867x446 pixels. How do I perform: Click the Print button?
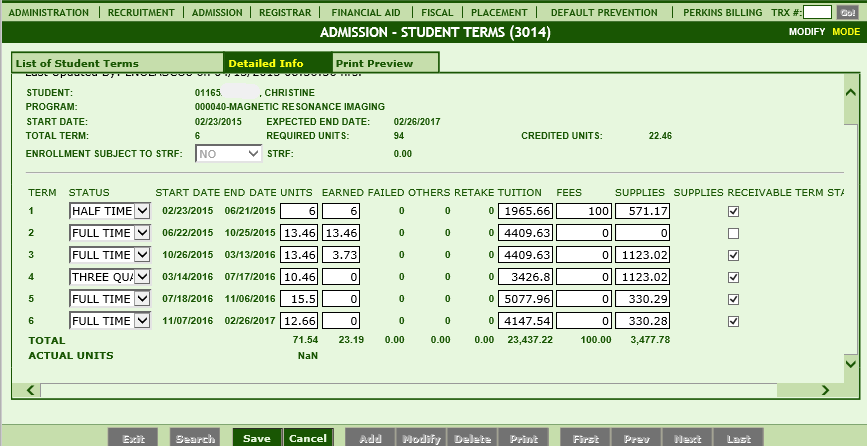coord(524,438)
